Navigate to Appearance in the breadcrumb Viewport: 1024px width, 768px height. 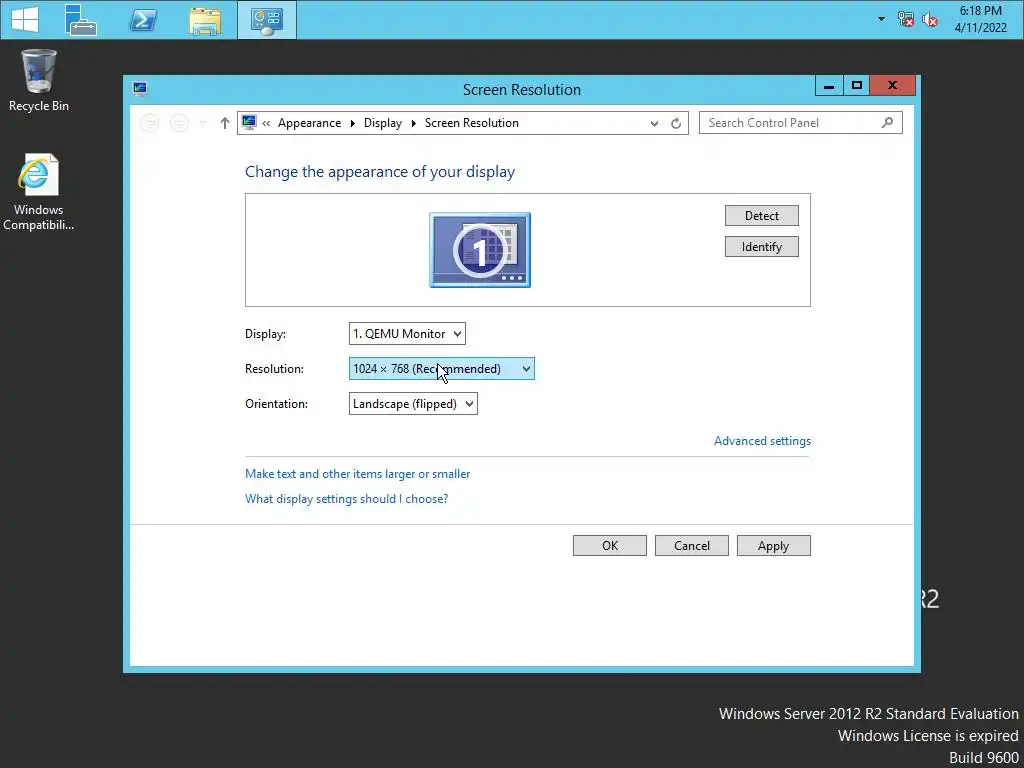click(x=309, y=123)
